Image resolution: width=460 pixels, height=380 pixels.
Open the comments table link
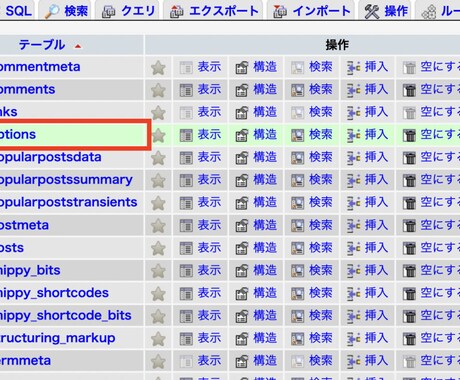pos(28,89)
